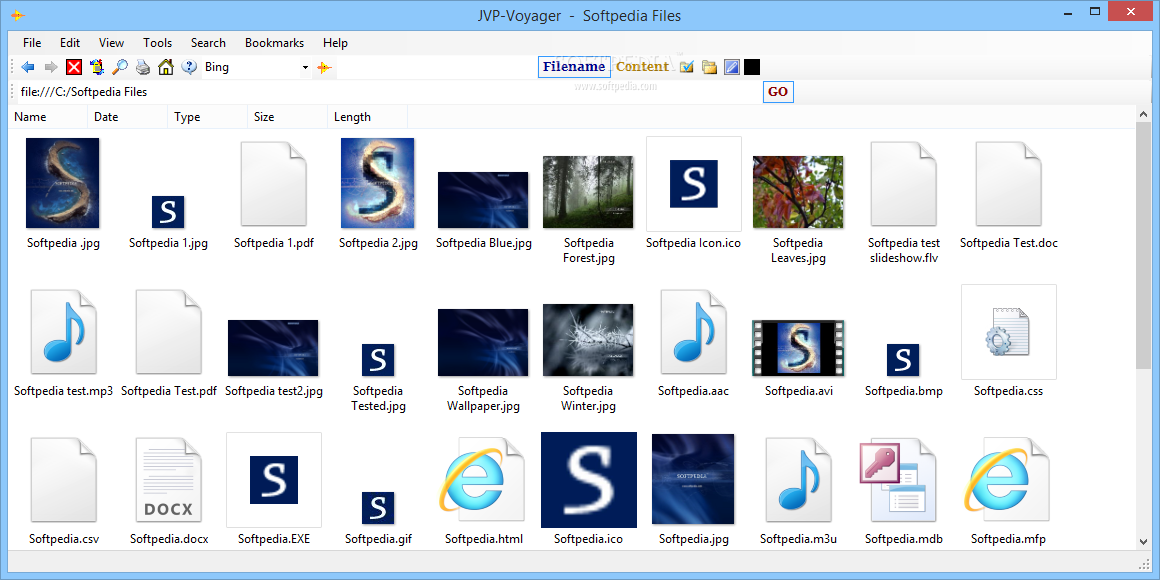Select the Softpedia test2.jpg thumbnail
This screenshot has height=580, width=1160.
coord(273,348)
